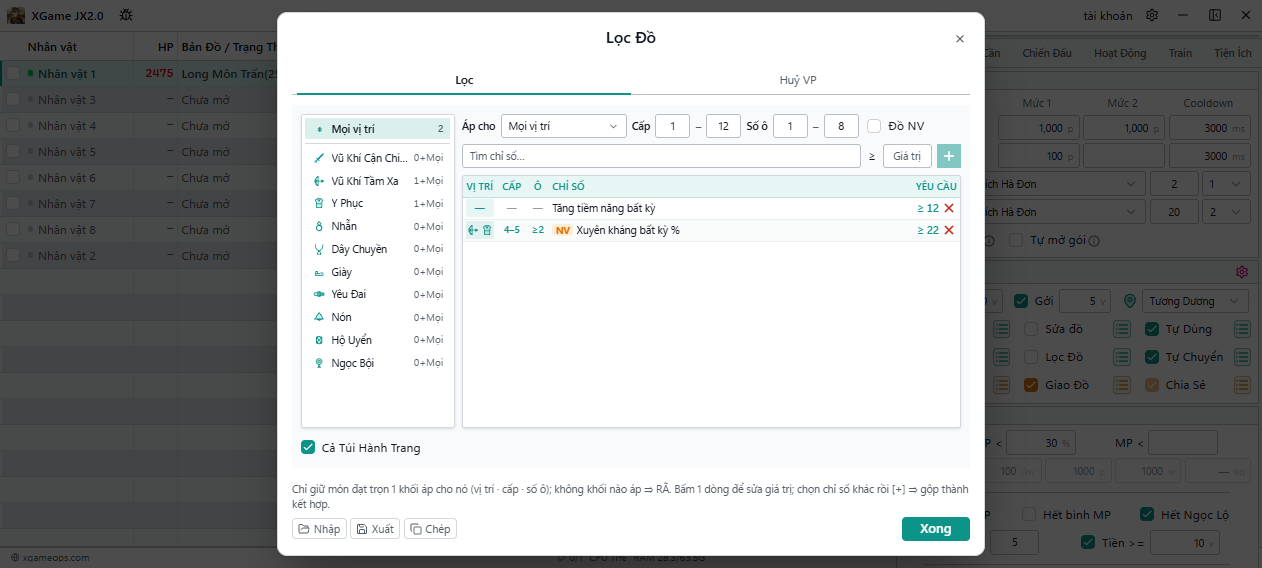Click the Số ô maximum field showing 8
The height and width of the screenshot is (568, 1262).
coord(841,126)
